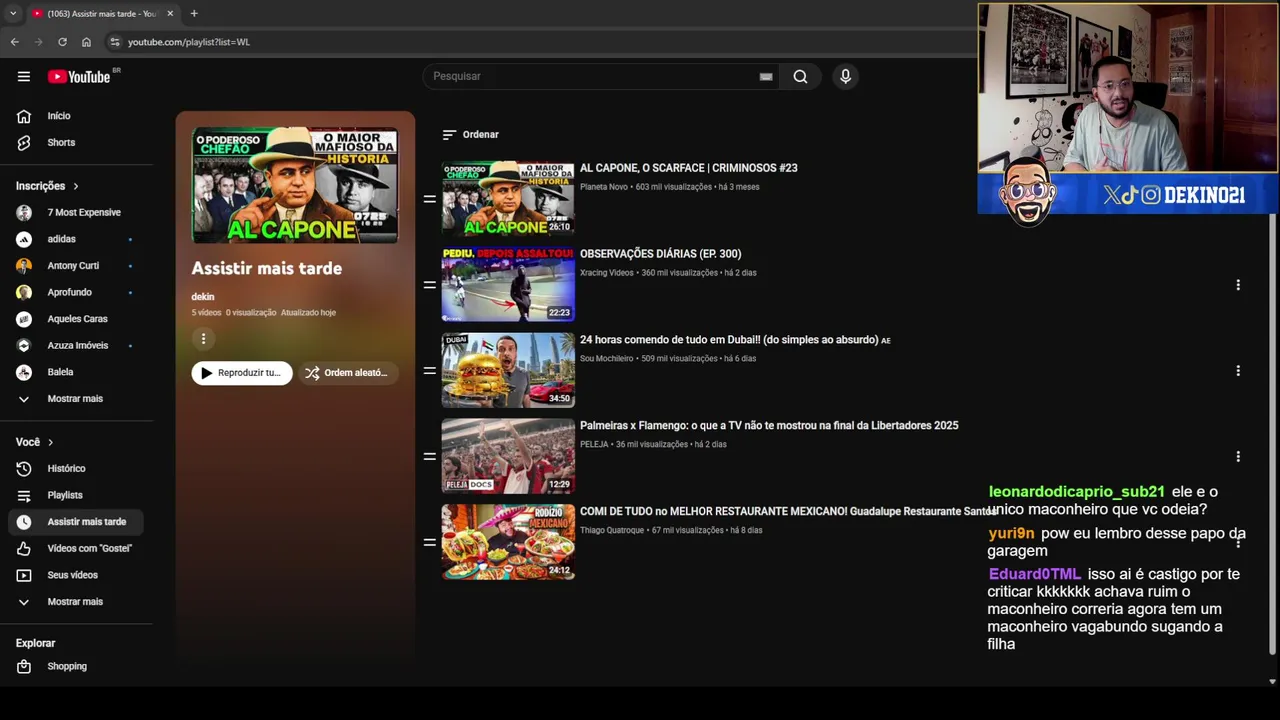The image size is (1280, 720).
Task: Click COMI DE TUDO no MELHOR RESTAURANTE title
Action: click(x=789, y=511)
